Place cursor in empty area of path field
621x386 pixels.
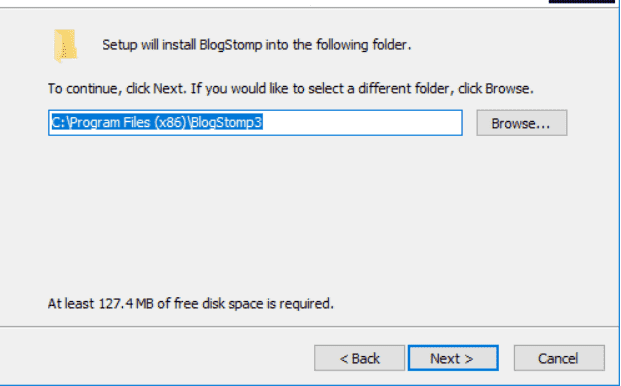360,123
